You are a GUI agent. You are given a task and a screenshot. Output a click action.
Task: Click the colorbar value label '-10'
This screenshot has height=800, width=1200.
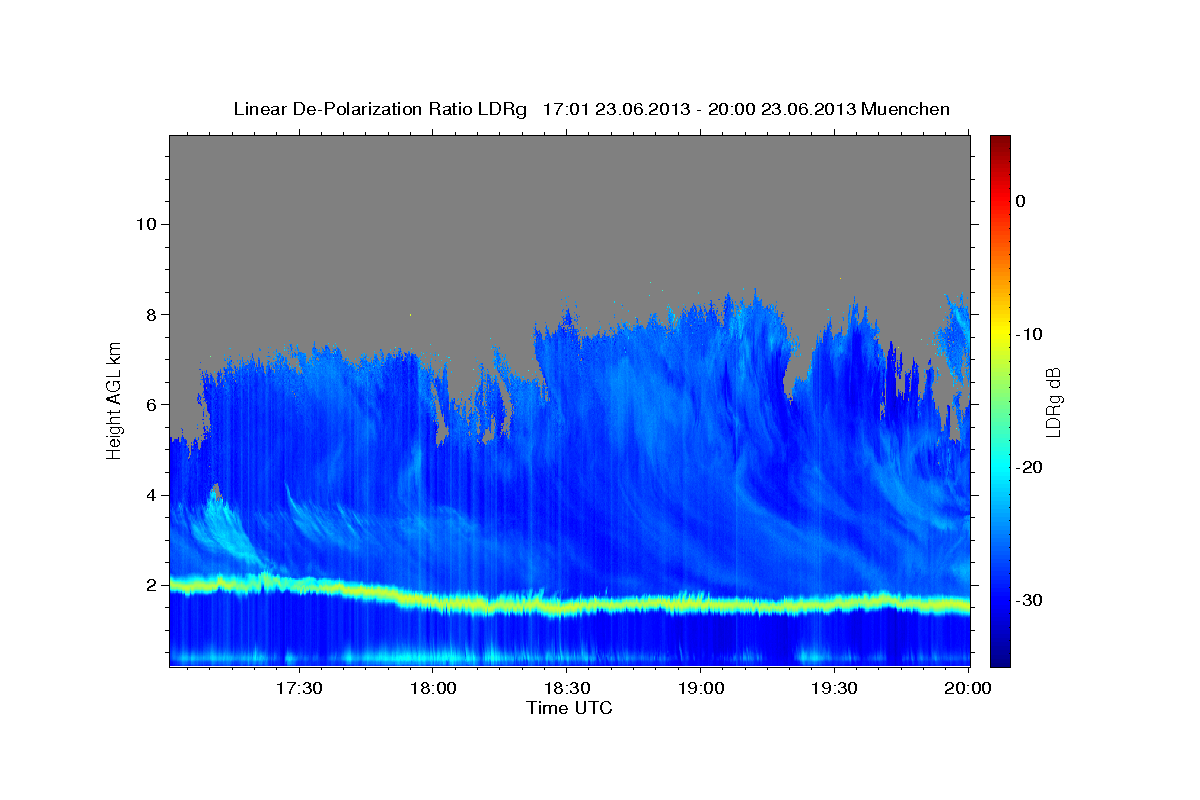point(1029,334)
